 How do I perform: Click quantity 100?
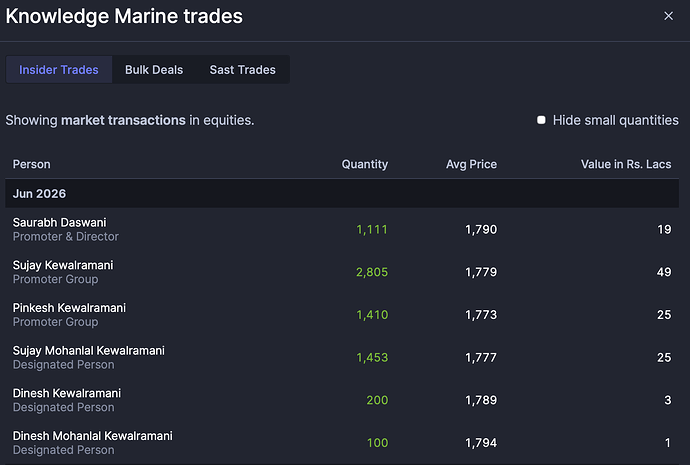(378, 443)
